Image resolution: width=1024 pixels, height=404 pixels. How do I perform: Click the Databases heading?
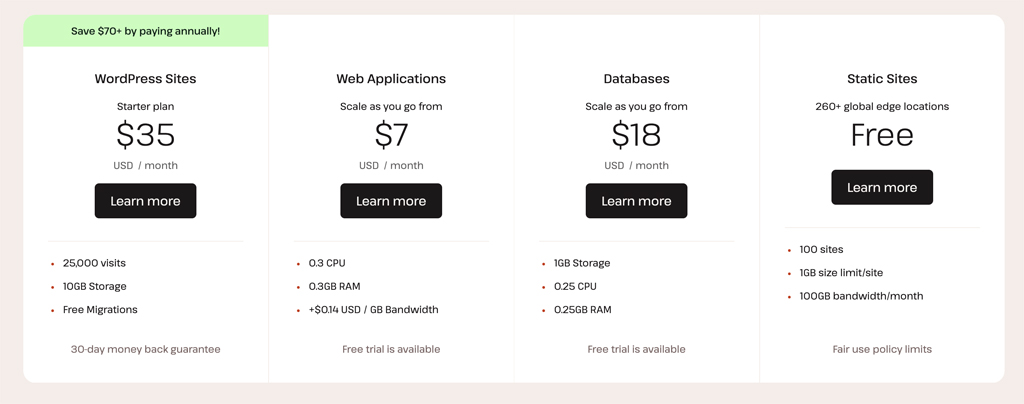click(636, 79)
